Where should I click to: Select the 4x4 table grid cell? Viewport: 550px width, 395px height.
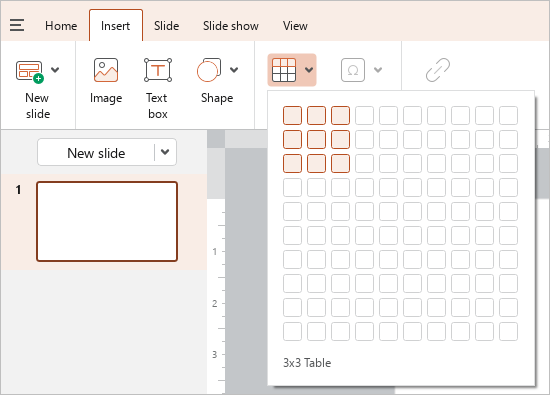(x=364, y=187)
